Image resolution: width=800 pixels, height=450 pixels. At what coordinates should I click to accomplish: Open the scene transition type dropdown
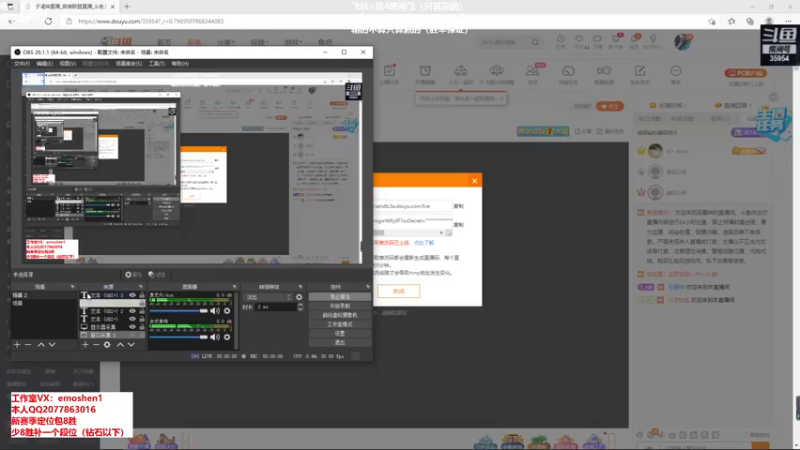pos(269,297)
